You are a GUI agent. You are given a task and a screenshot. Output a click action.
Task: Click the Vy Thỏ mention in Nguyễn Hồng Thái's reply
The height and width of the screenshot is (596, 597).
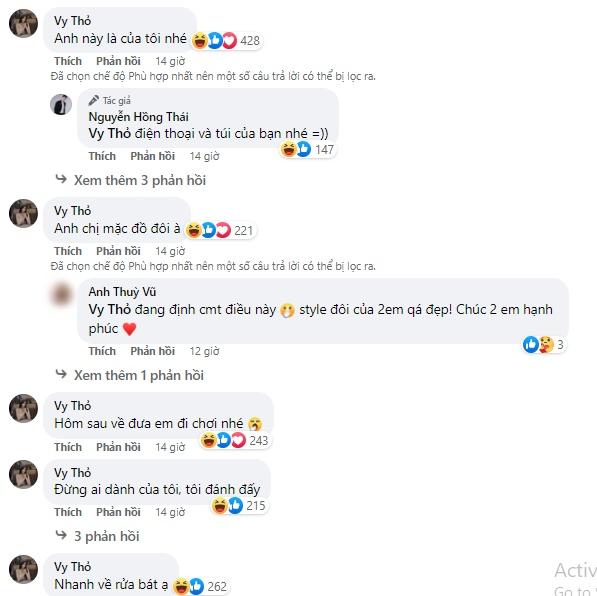pos(110,134)
